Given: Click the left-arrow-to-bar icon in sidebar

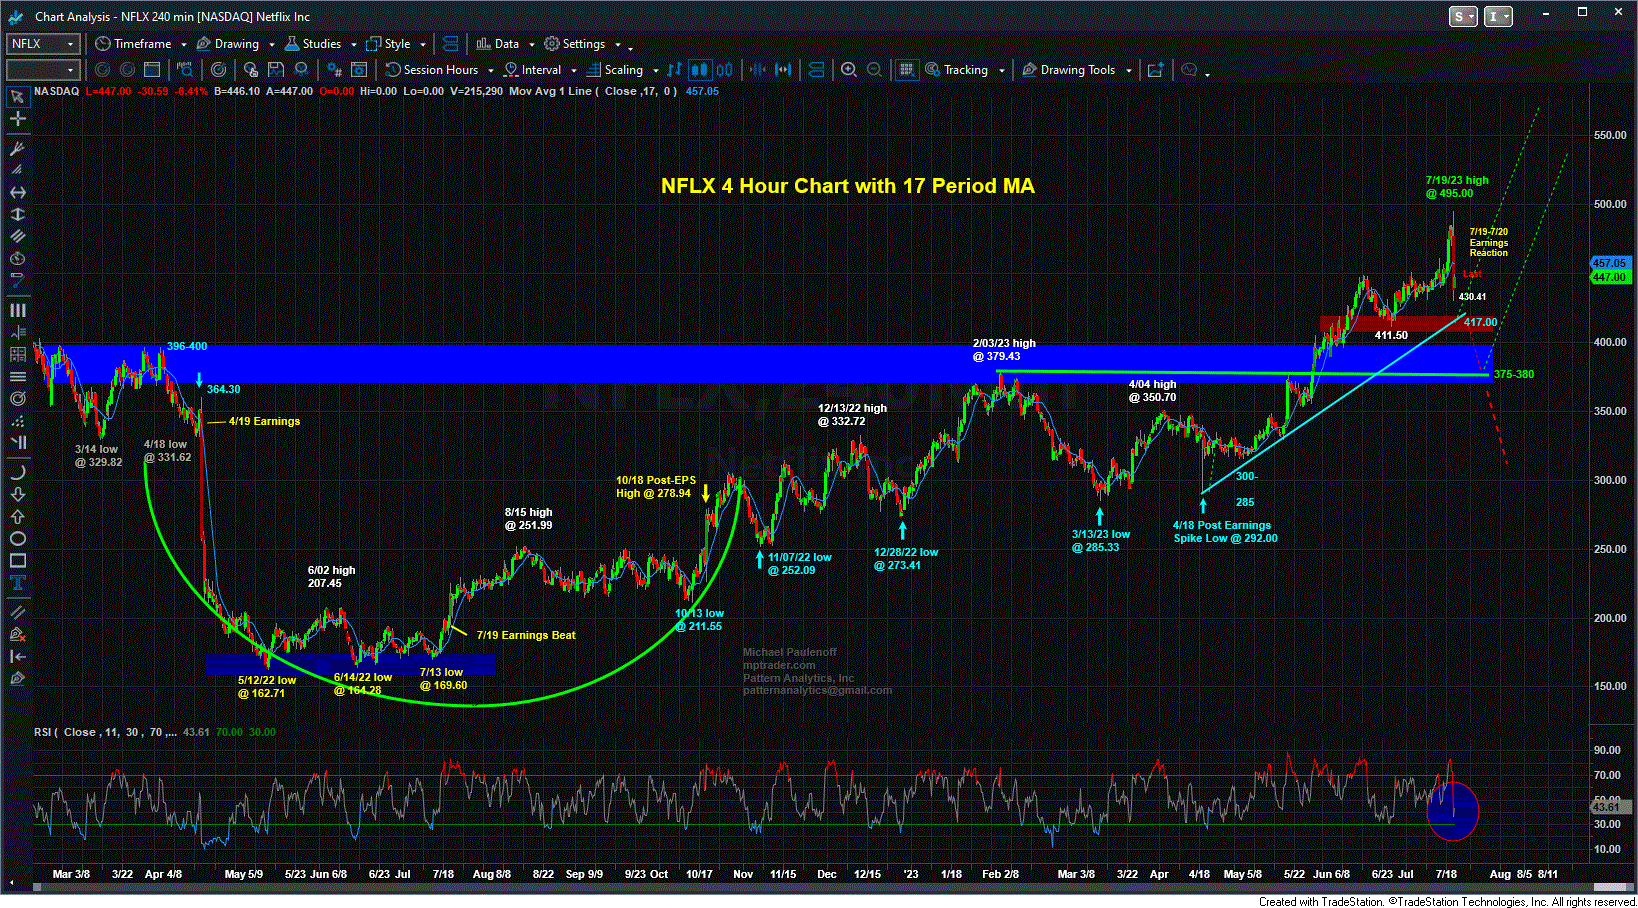Looking at the screenshot, I should pos(17,656).
